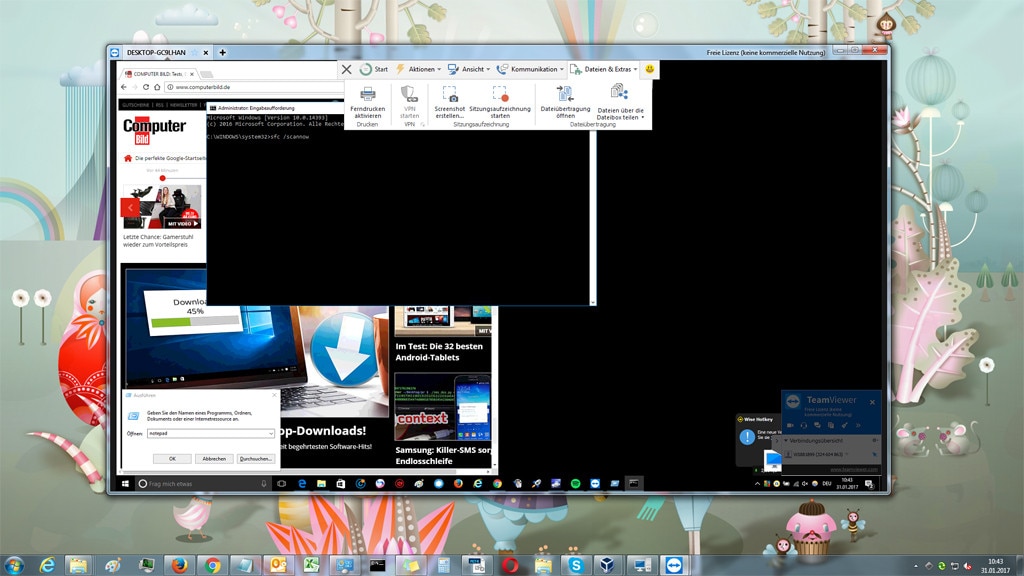Open the Aktionen menu
The width and height of the screenshot is (1024, 576).
(419, 69)
